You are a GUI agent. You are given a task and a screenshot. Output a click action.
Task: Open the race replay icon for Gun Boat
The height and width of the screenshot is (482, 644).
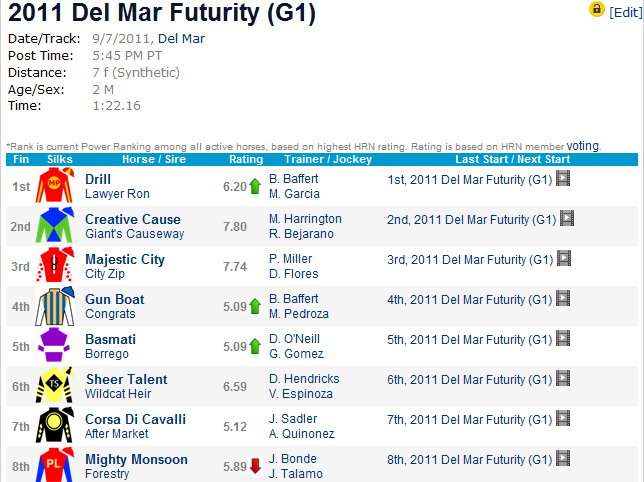pos(563,298)
